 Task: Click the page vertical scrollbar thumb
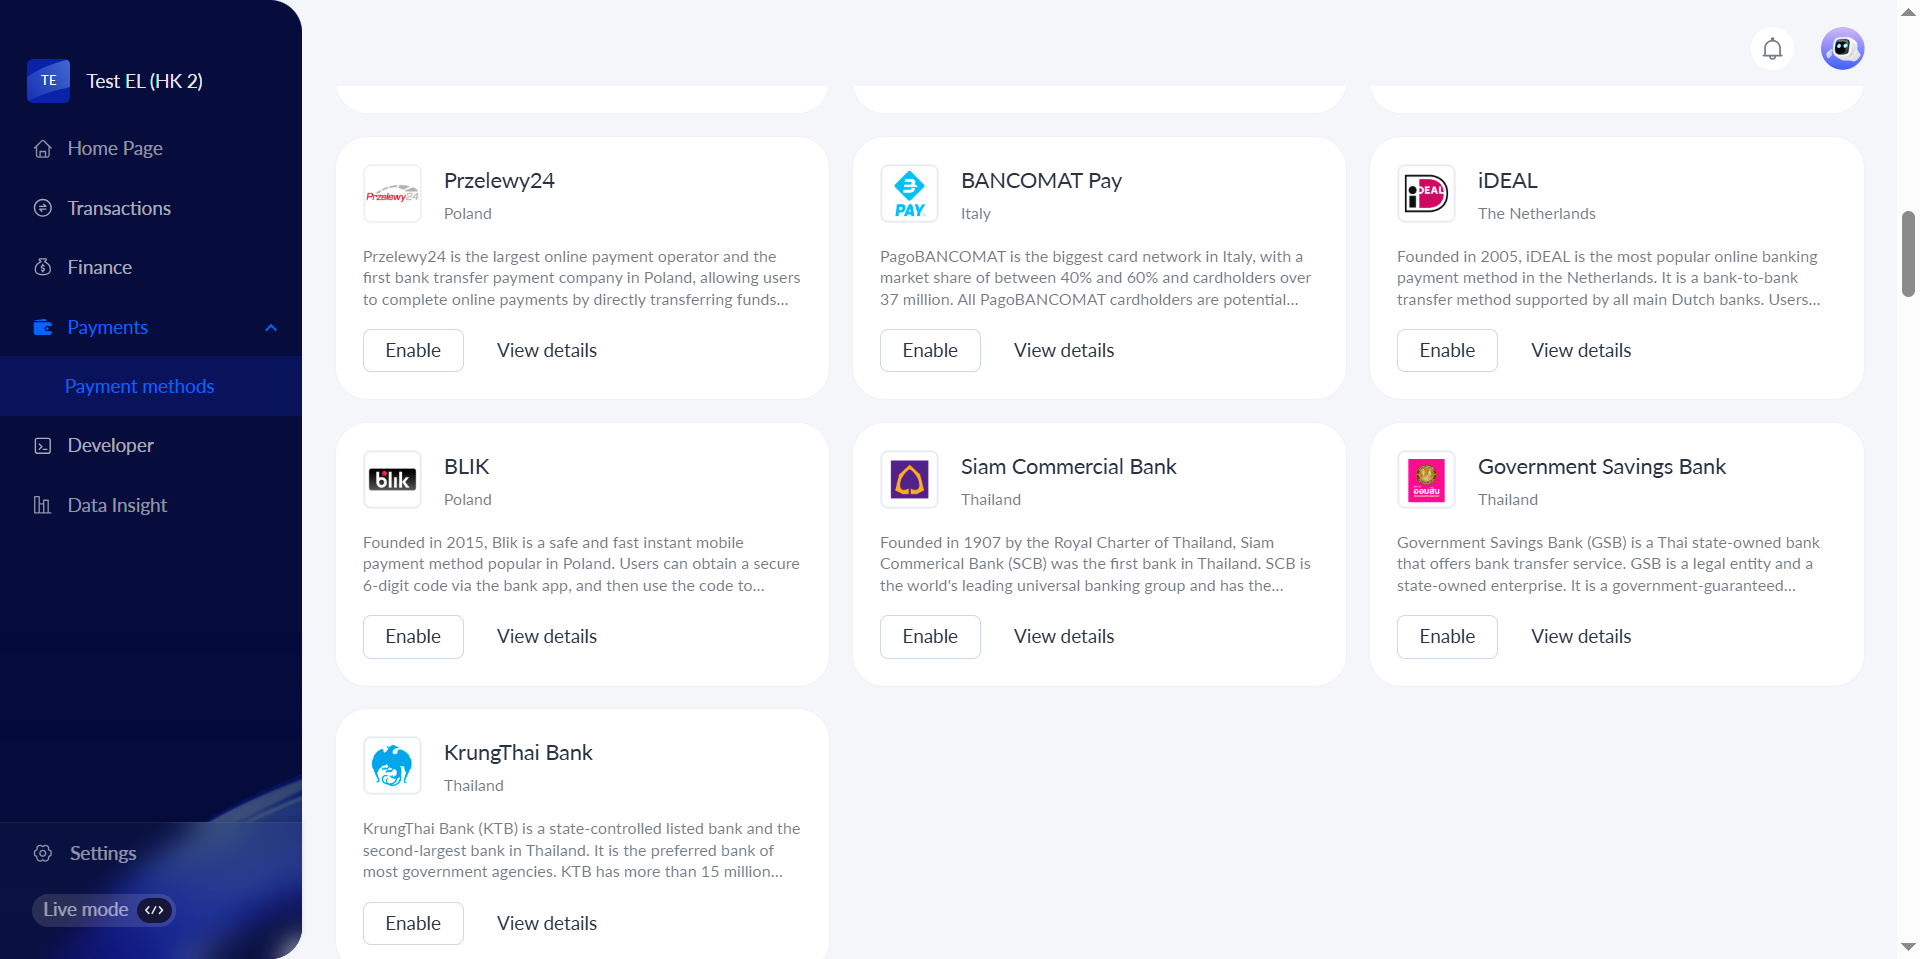click(x=1908, y=254)
